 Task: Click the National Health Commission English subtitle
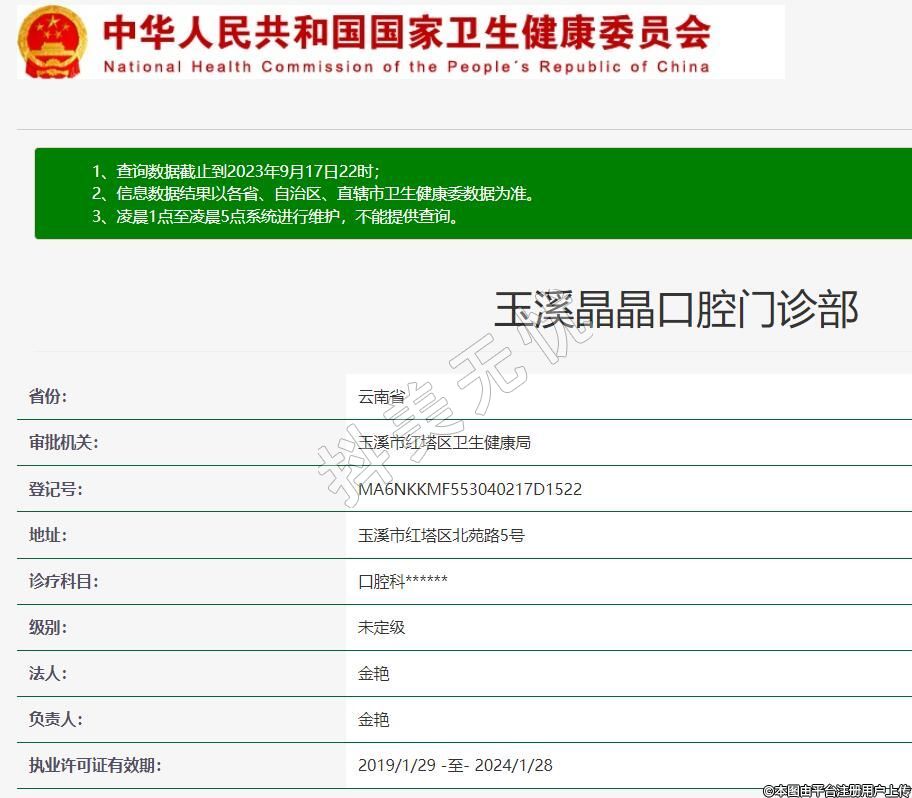[406, 67]
